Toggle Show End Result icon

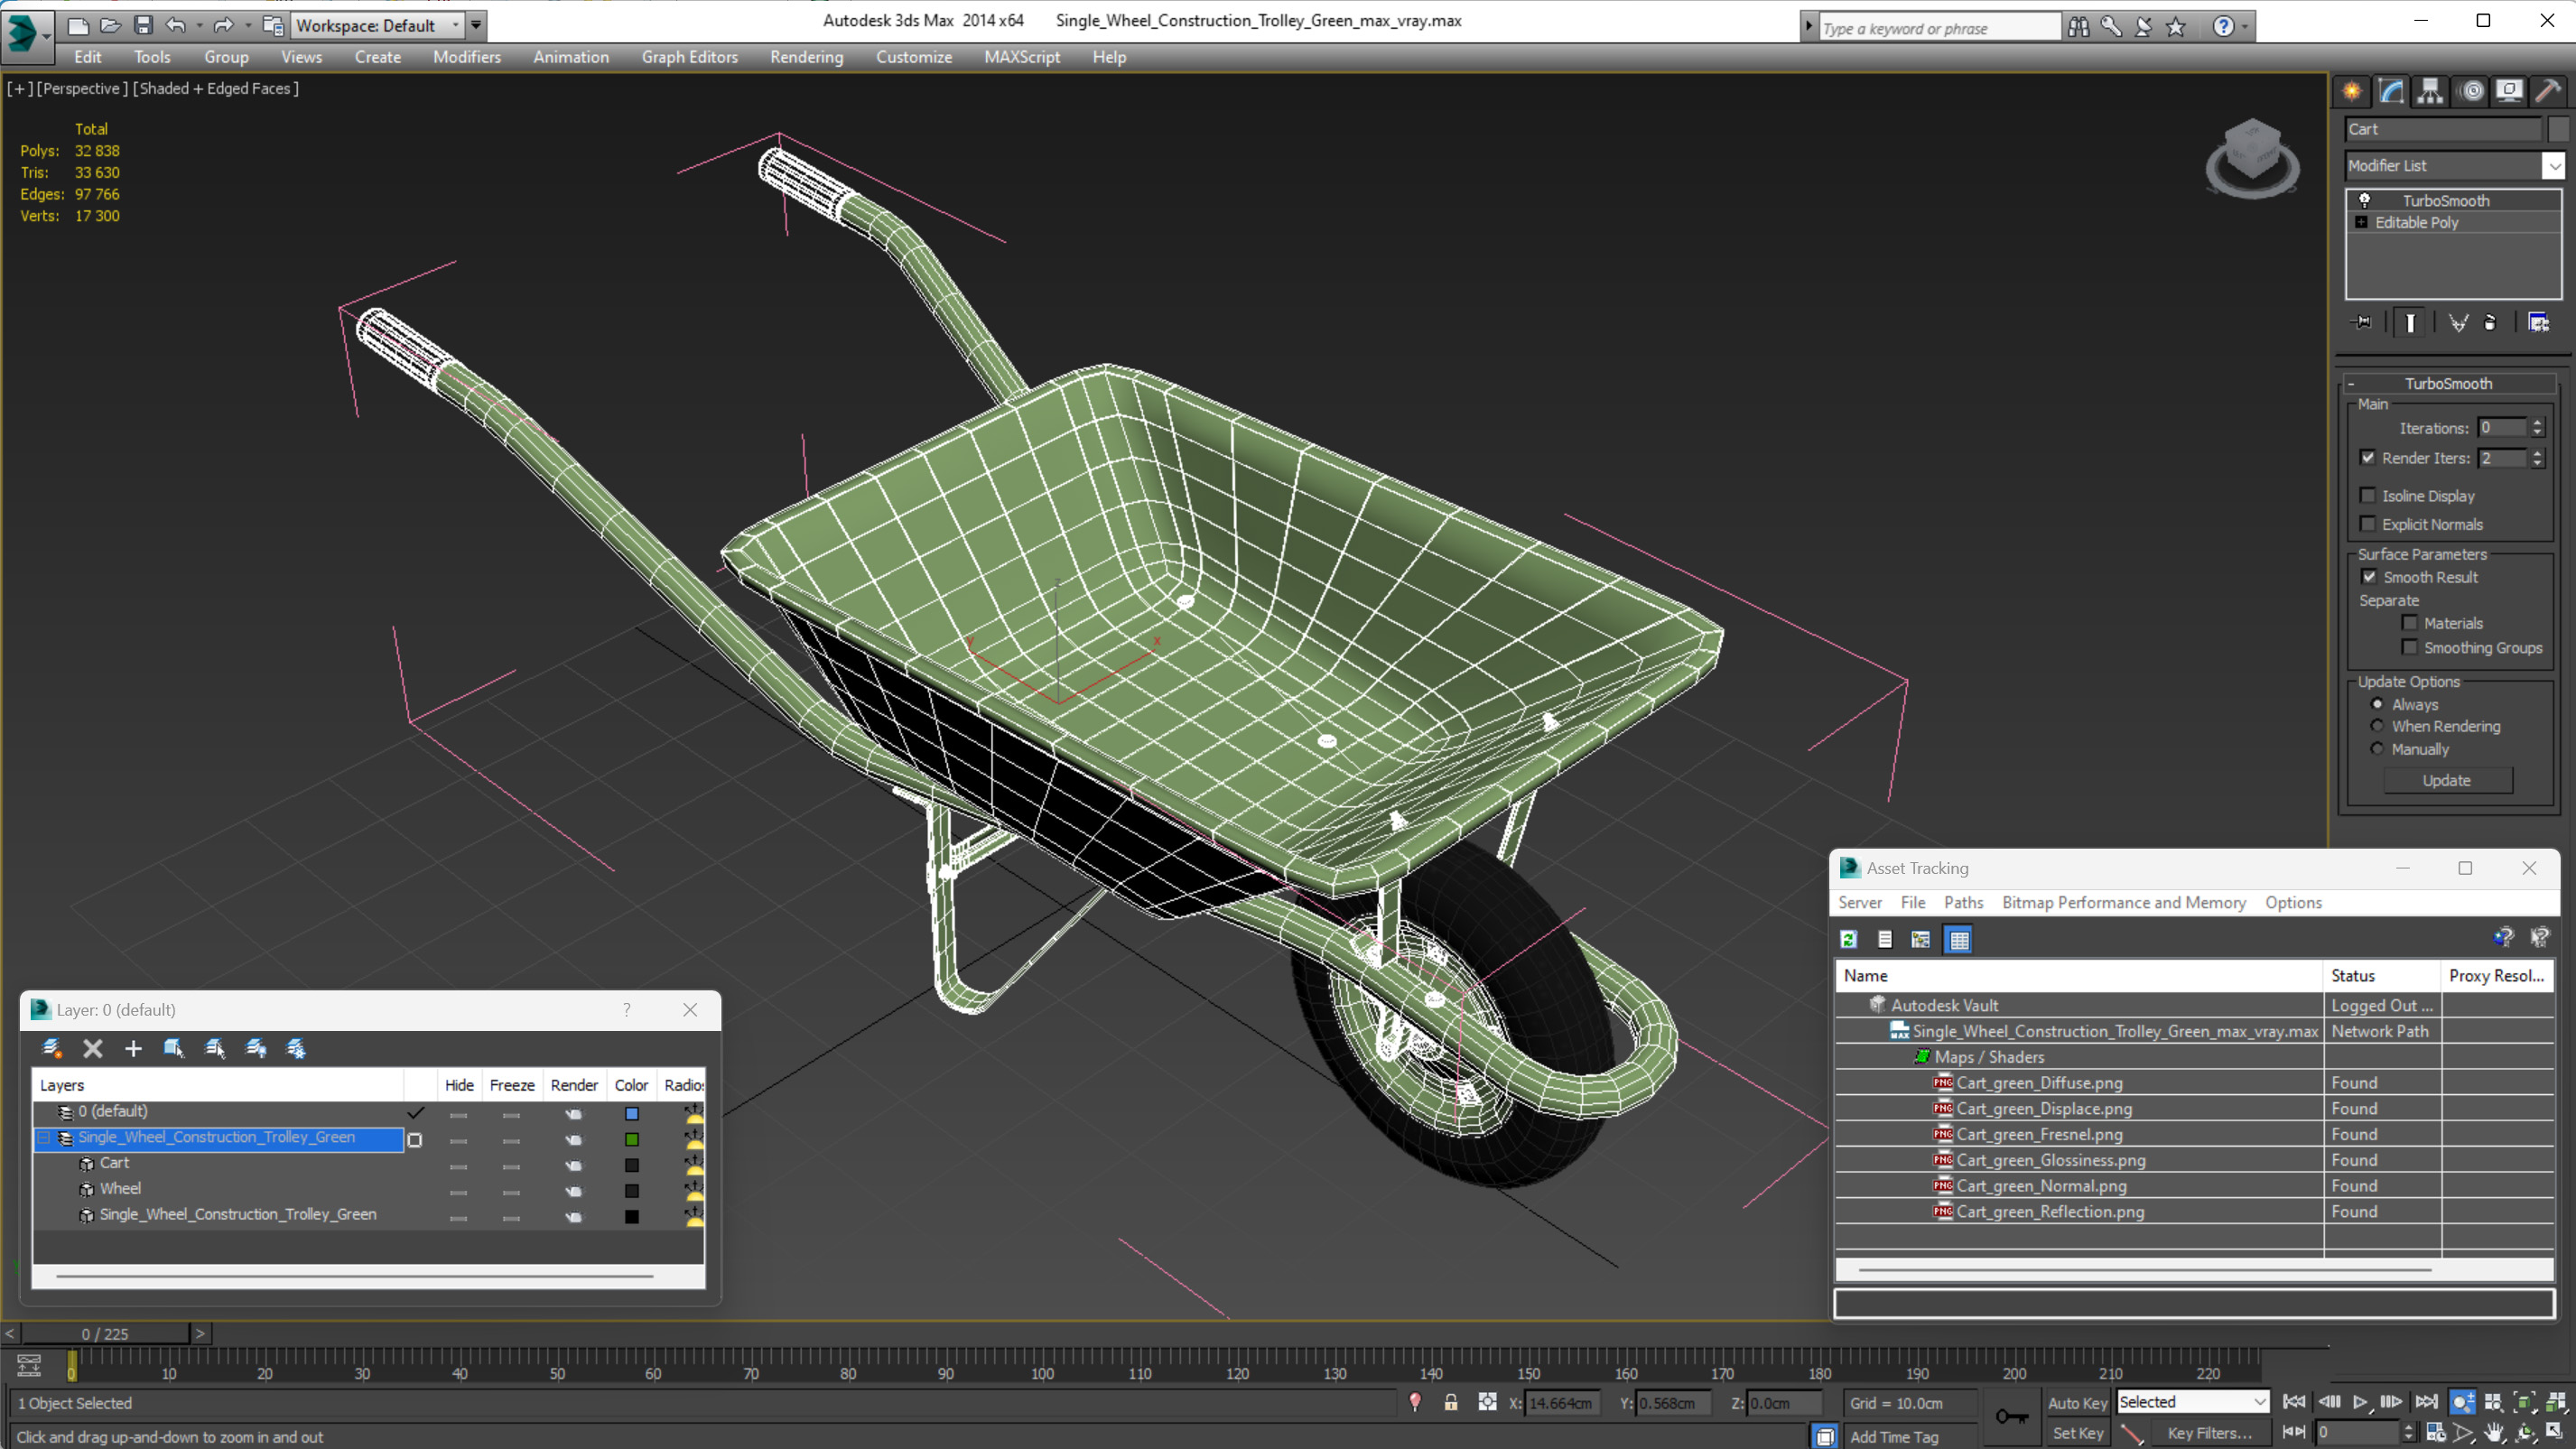tap(2410, 322)
